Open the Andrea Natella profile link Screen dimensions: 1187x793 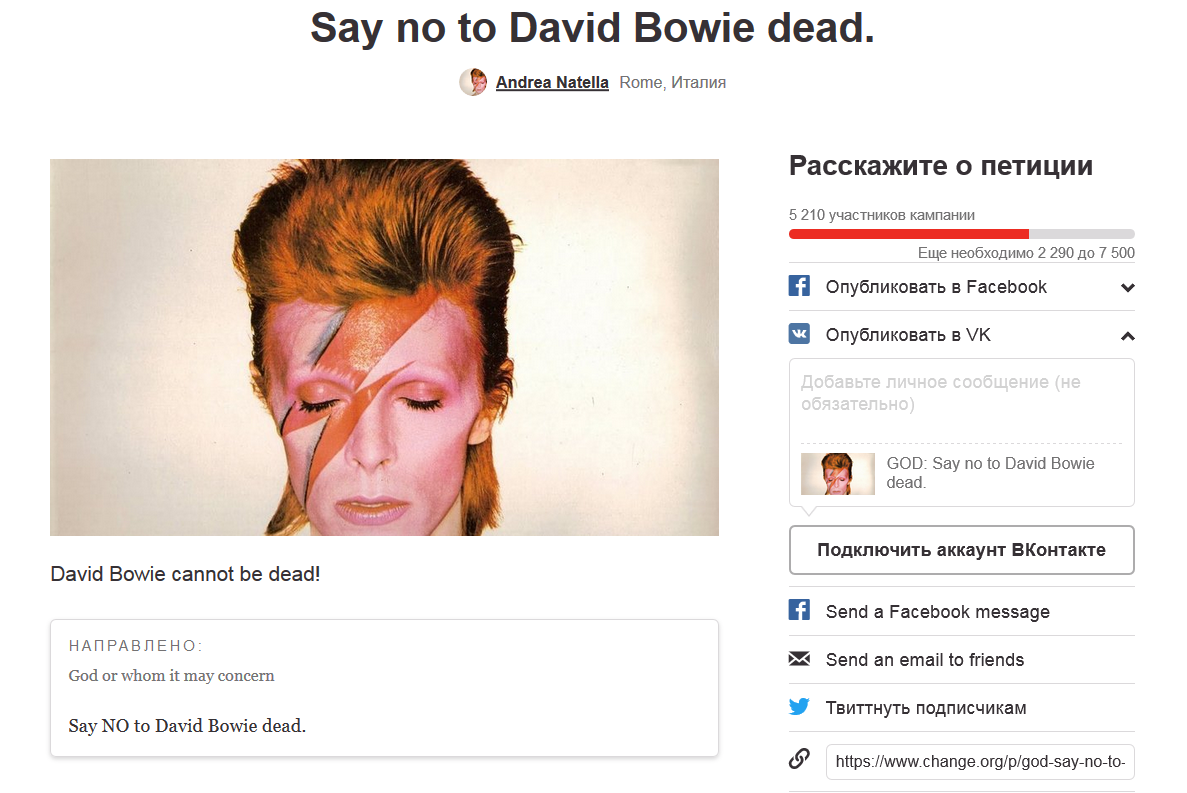(552, 82)
